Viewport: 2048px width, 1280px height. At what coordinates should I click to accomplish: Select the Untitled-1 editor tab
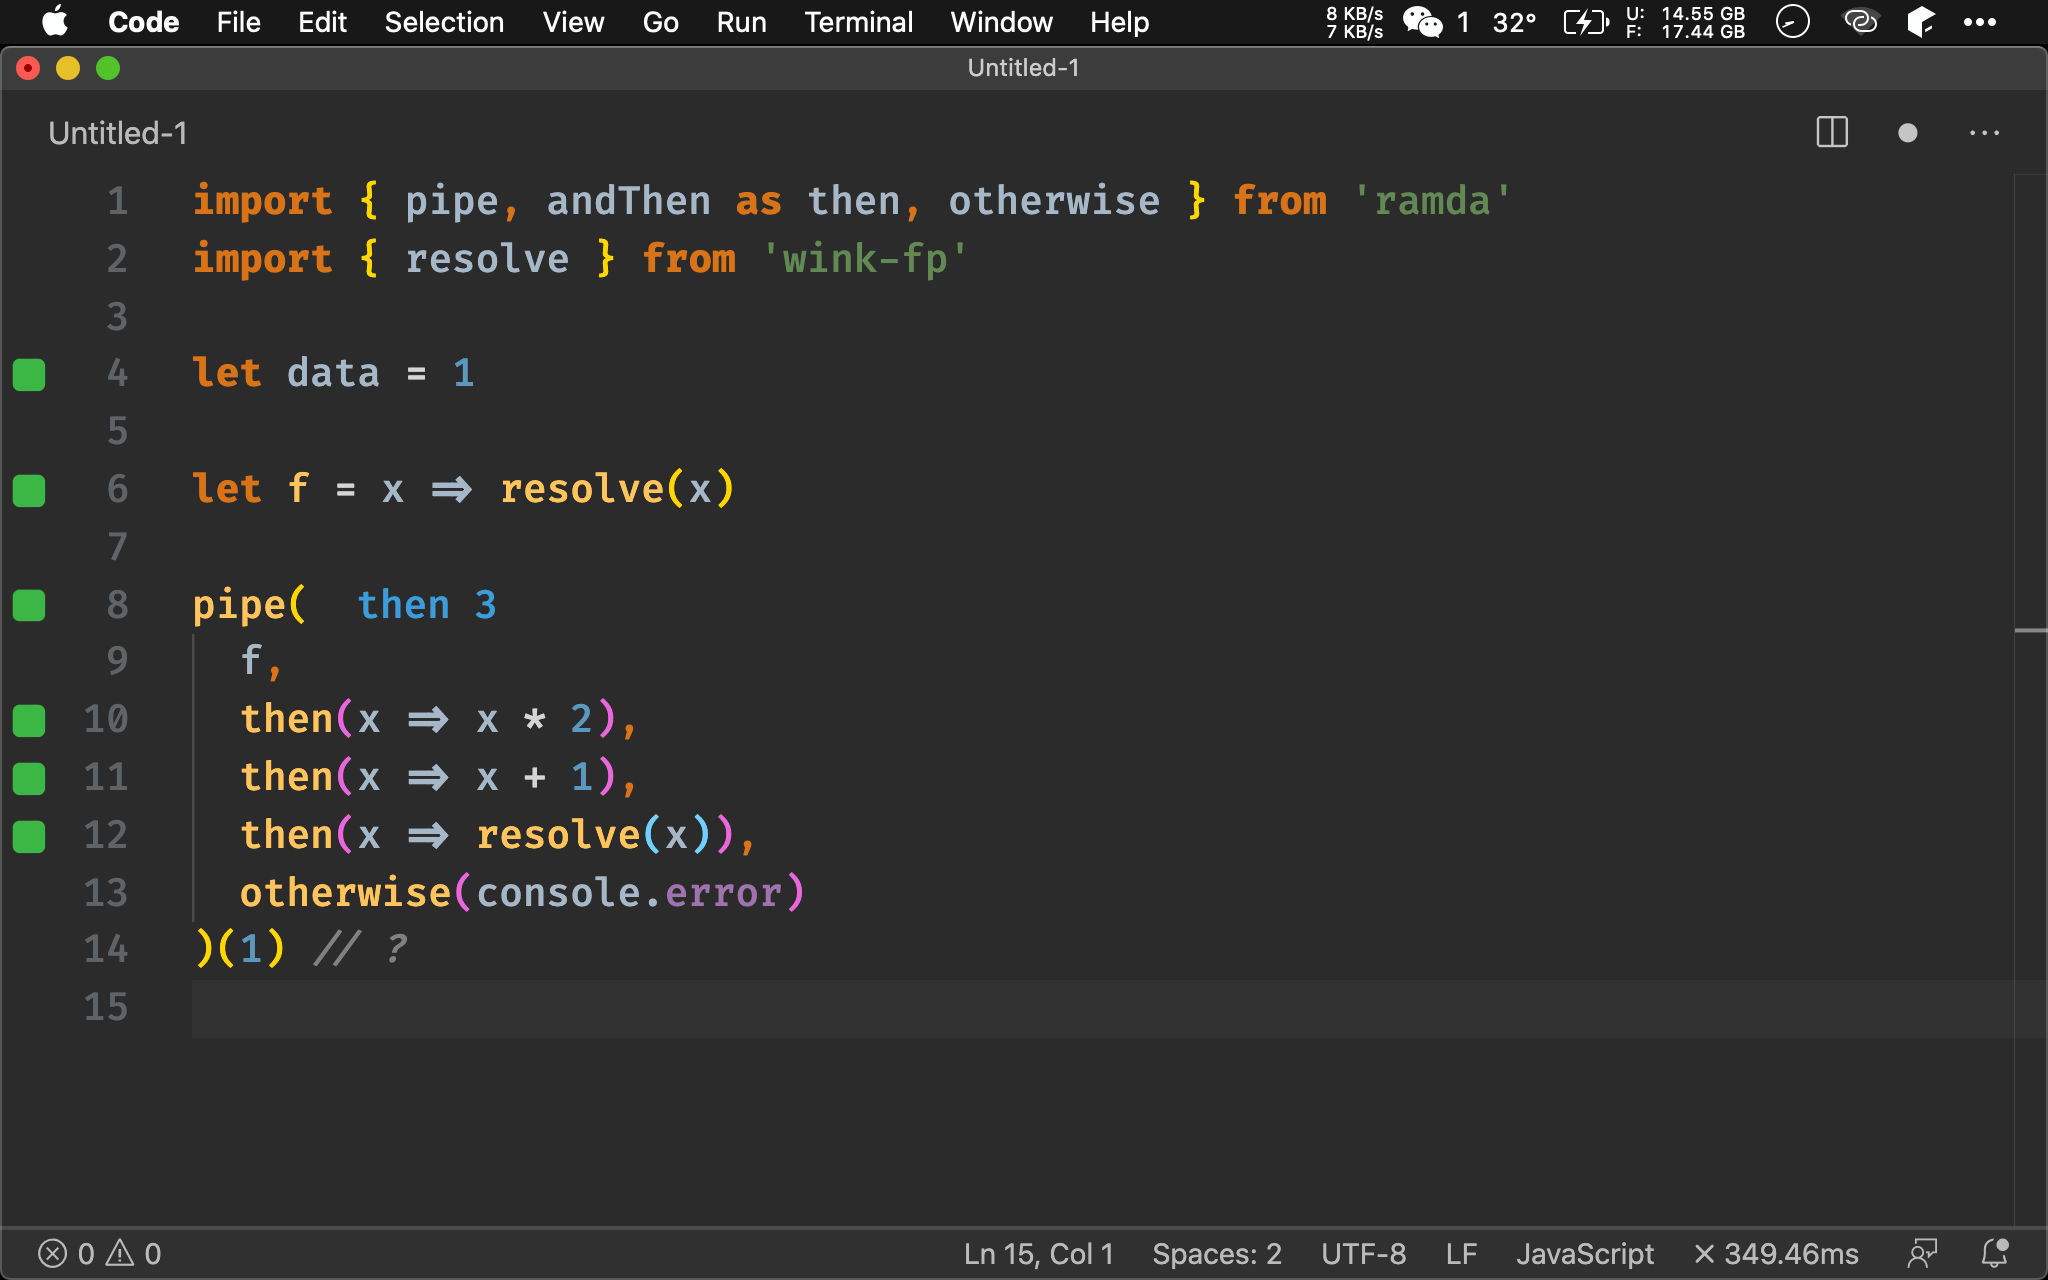coord(118,133)
